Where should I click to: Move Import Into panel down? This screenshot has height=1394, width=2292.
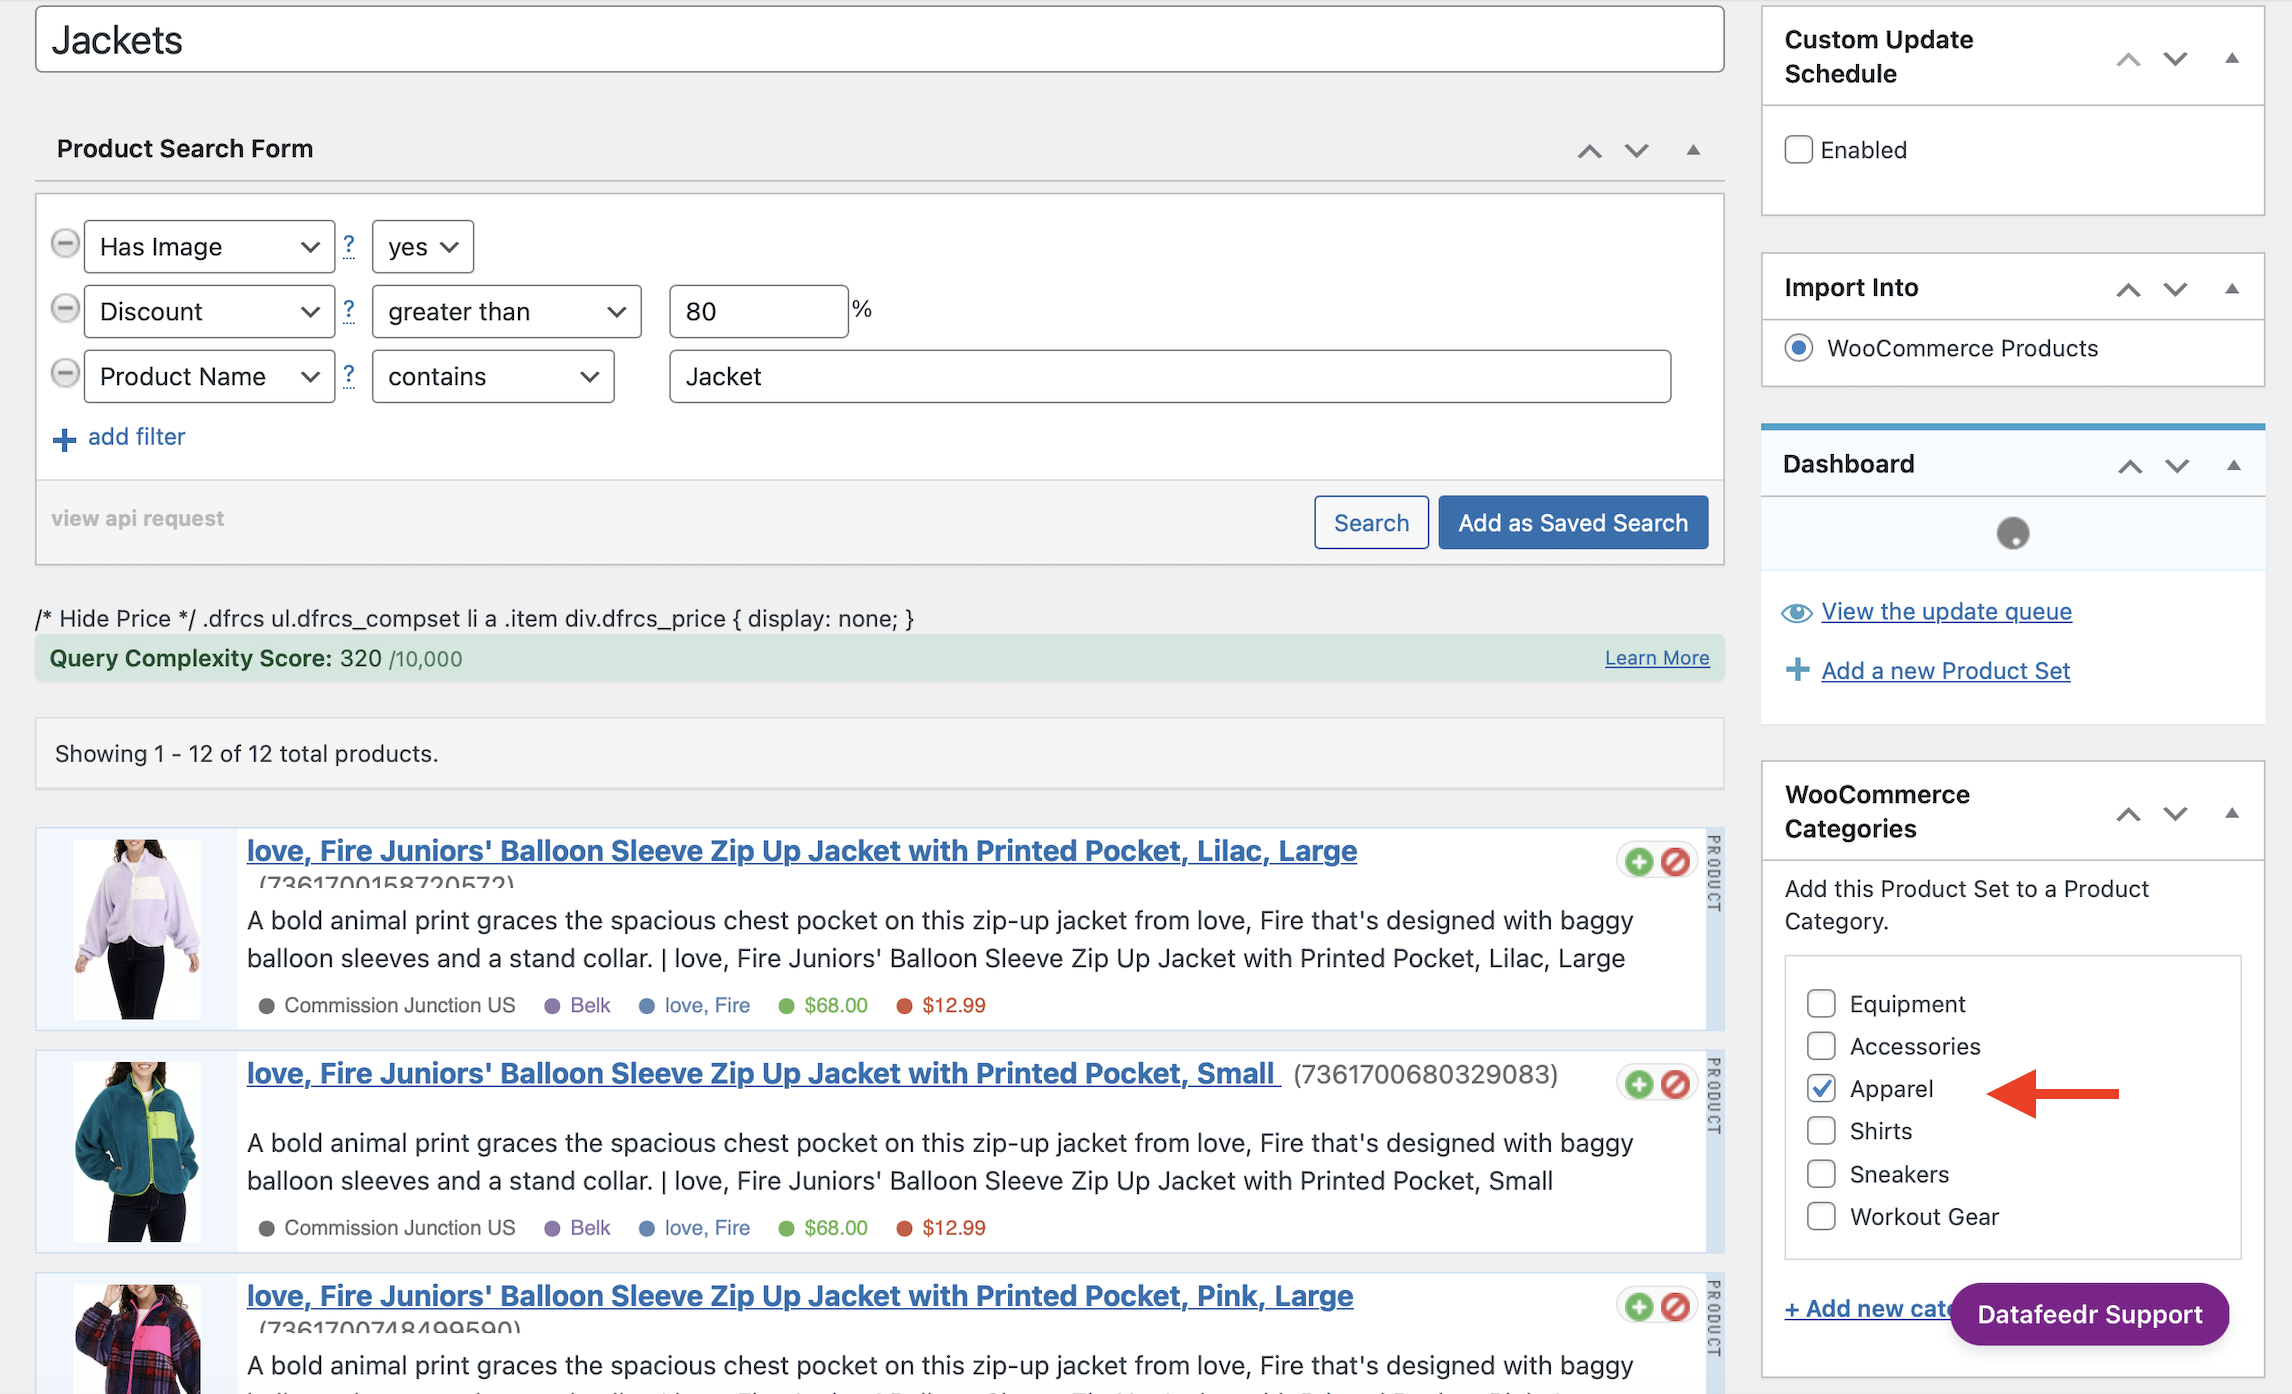click(x=2175, y=290)
